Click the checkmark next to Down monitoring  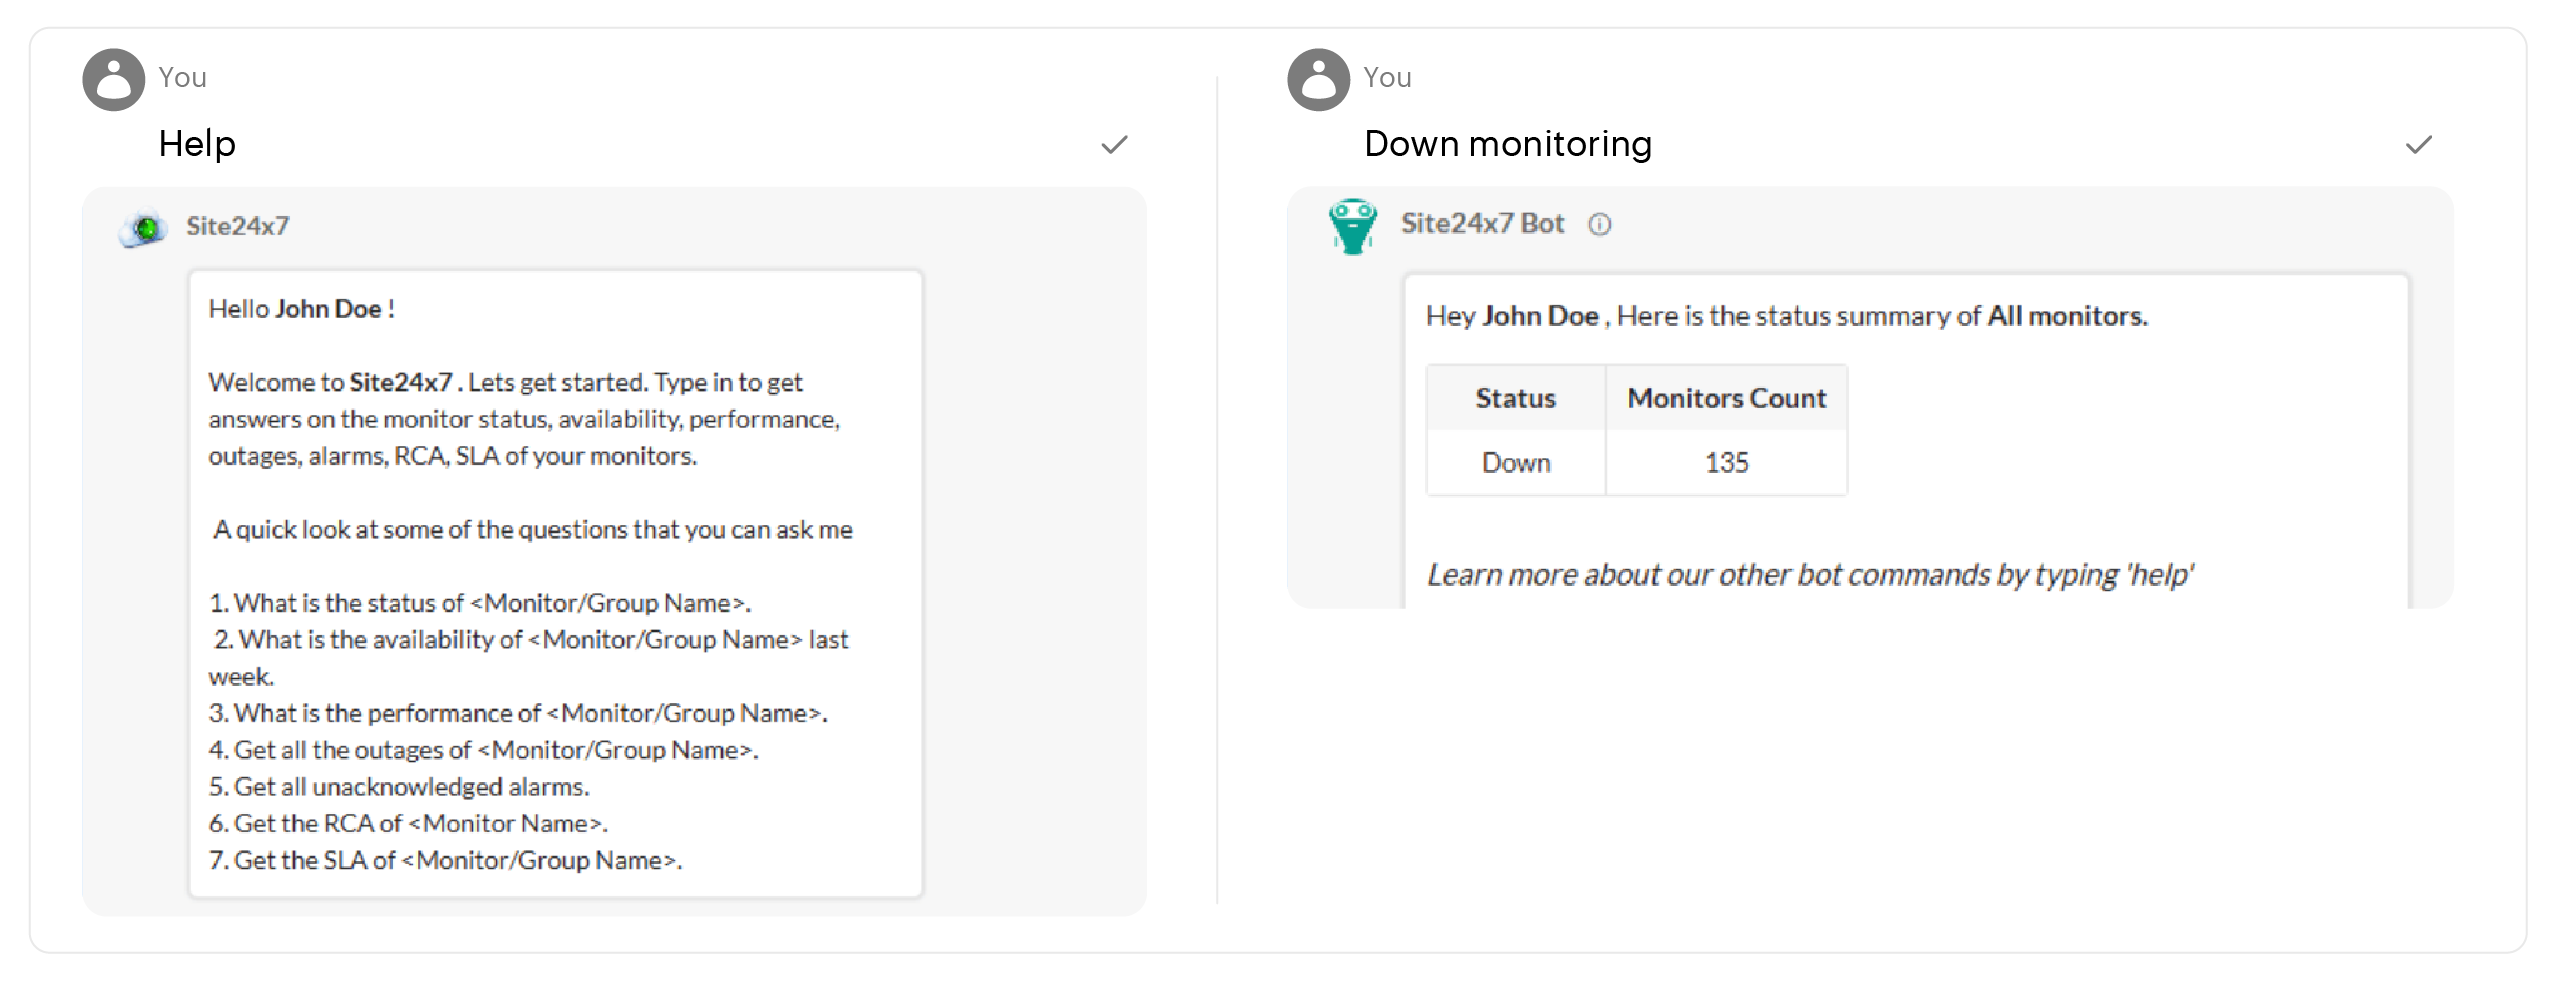click(x=2419, y=145)
